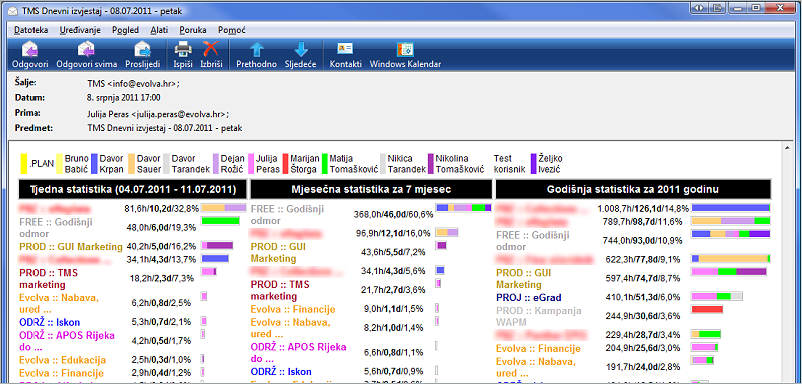Screen dimensions: 802x384
Task: Go to Sljedeće (next) message
Action: 301,49
